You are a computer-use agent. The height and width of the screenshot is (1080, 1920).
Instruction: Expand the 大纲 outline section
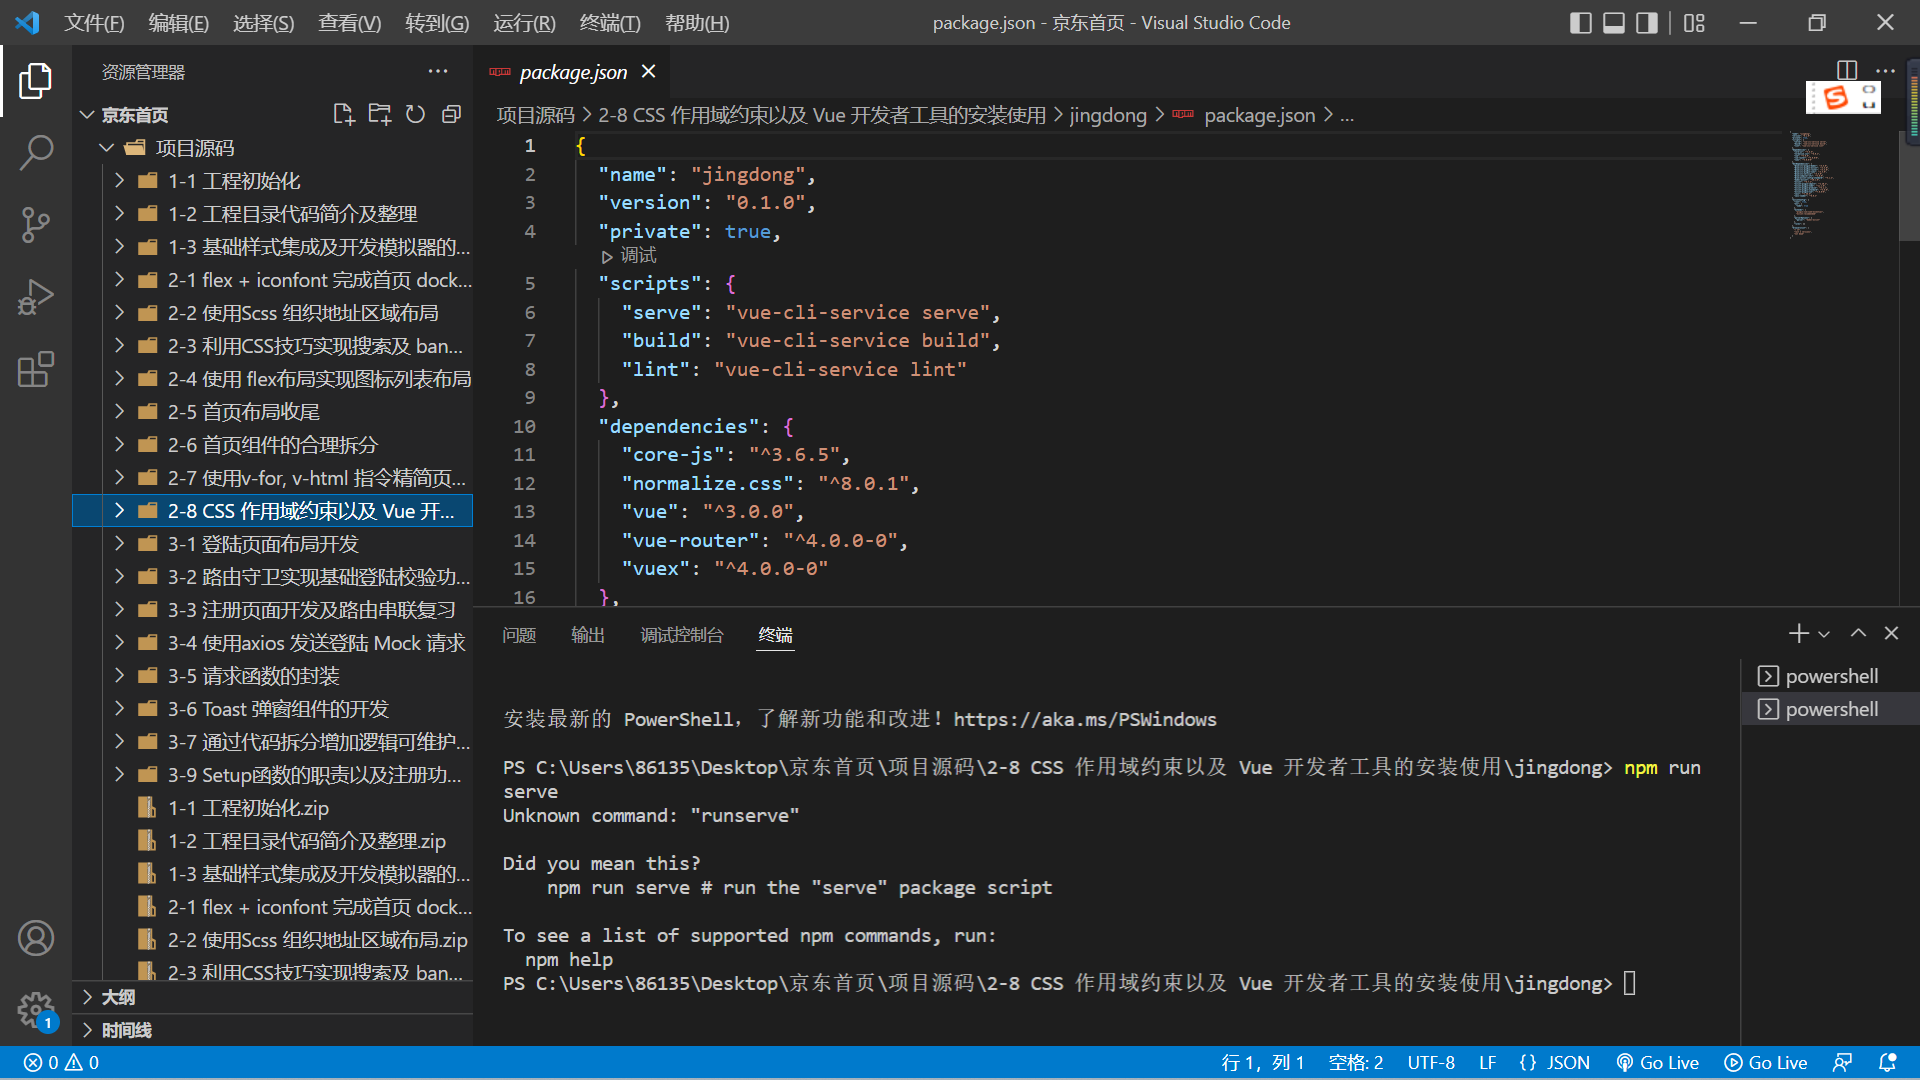272,997
